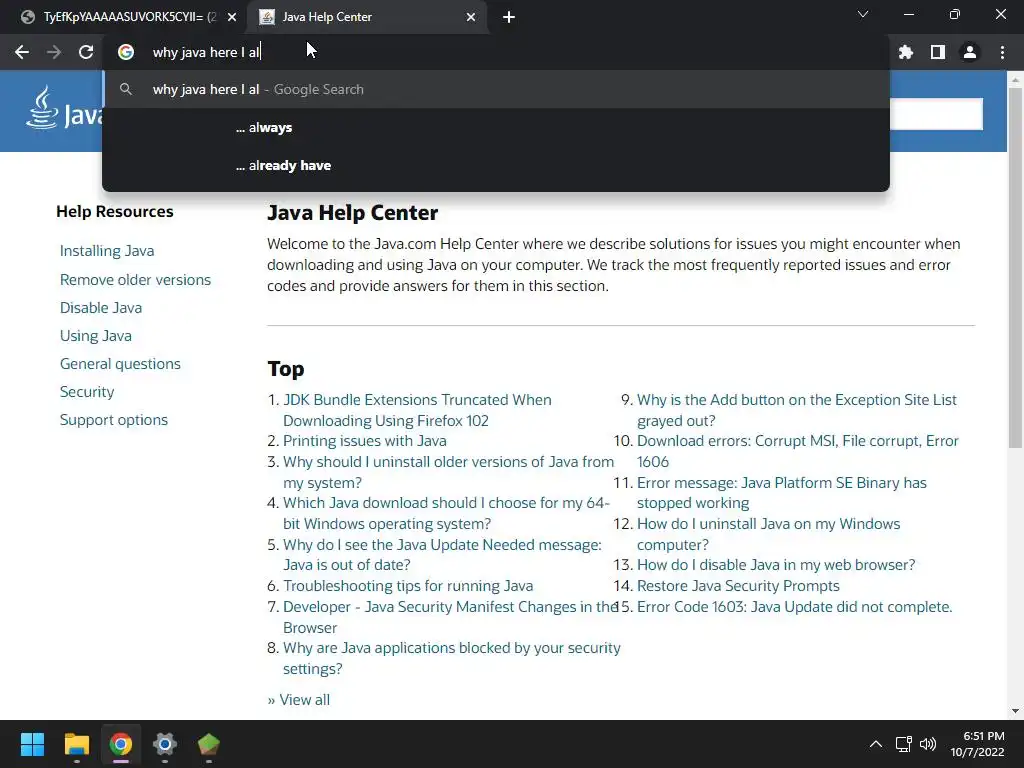Pick the '... already have' autocomplete suggestion

[496, 165]
